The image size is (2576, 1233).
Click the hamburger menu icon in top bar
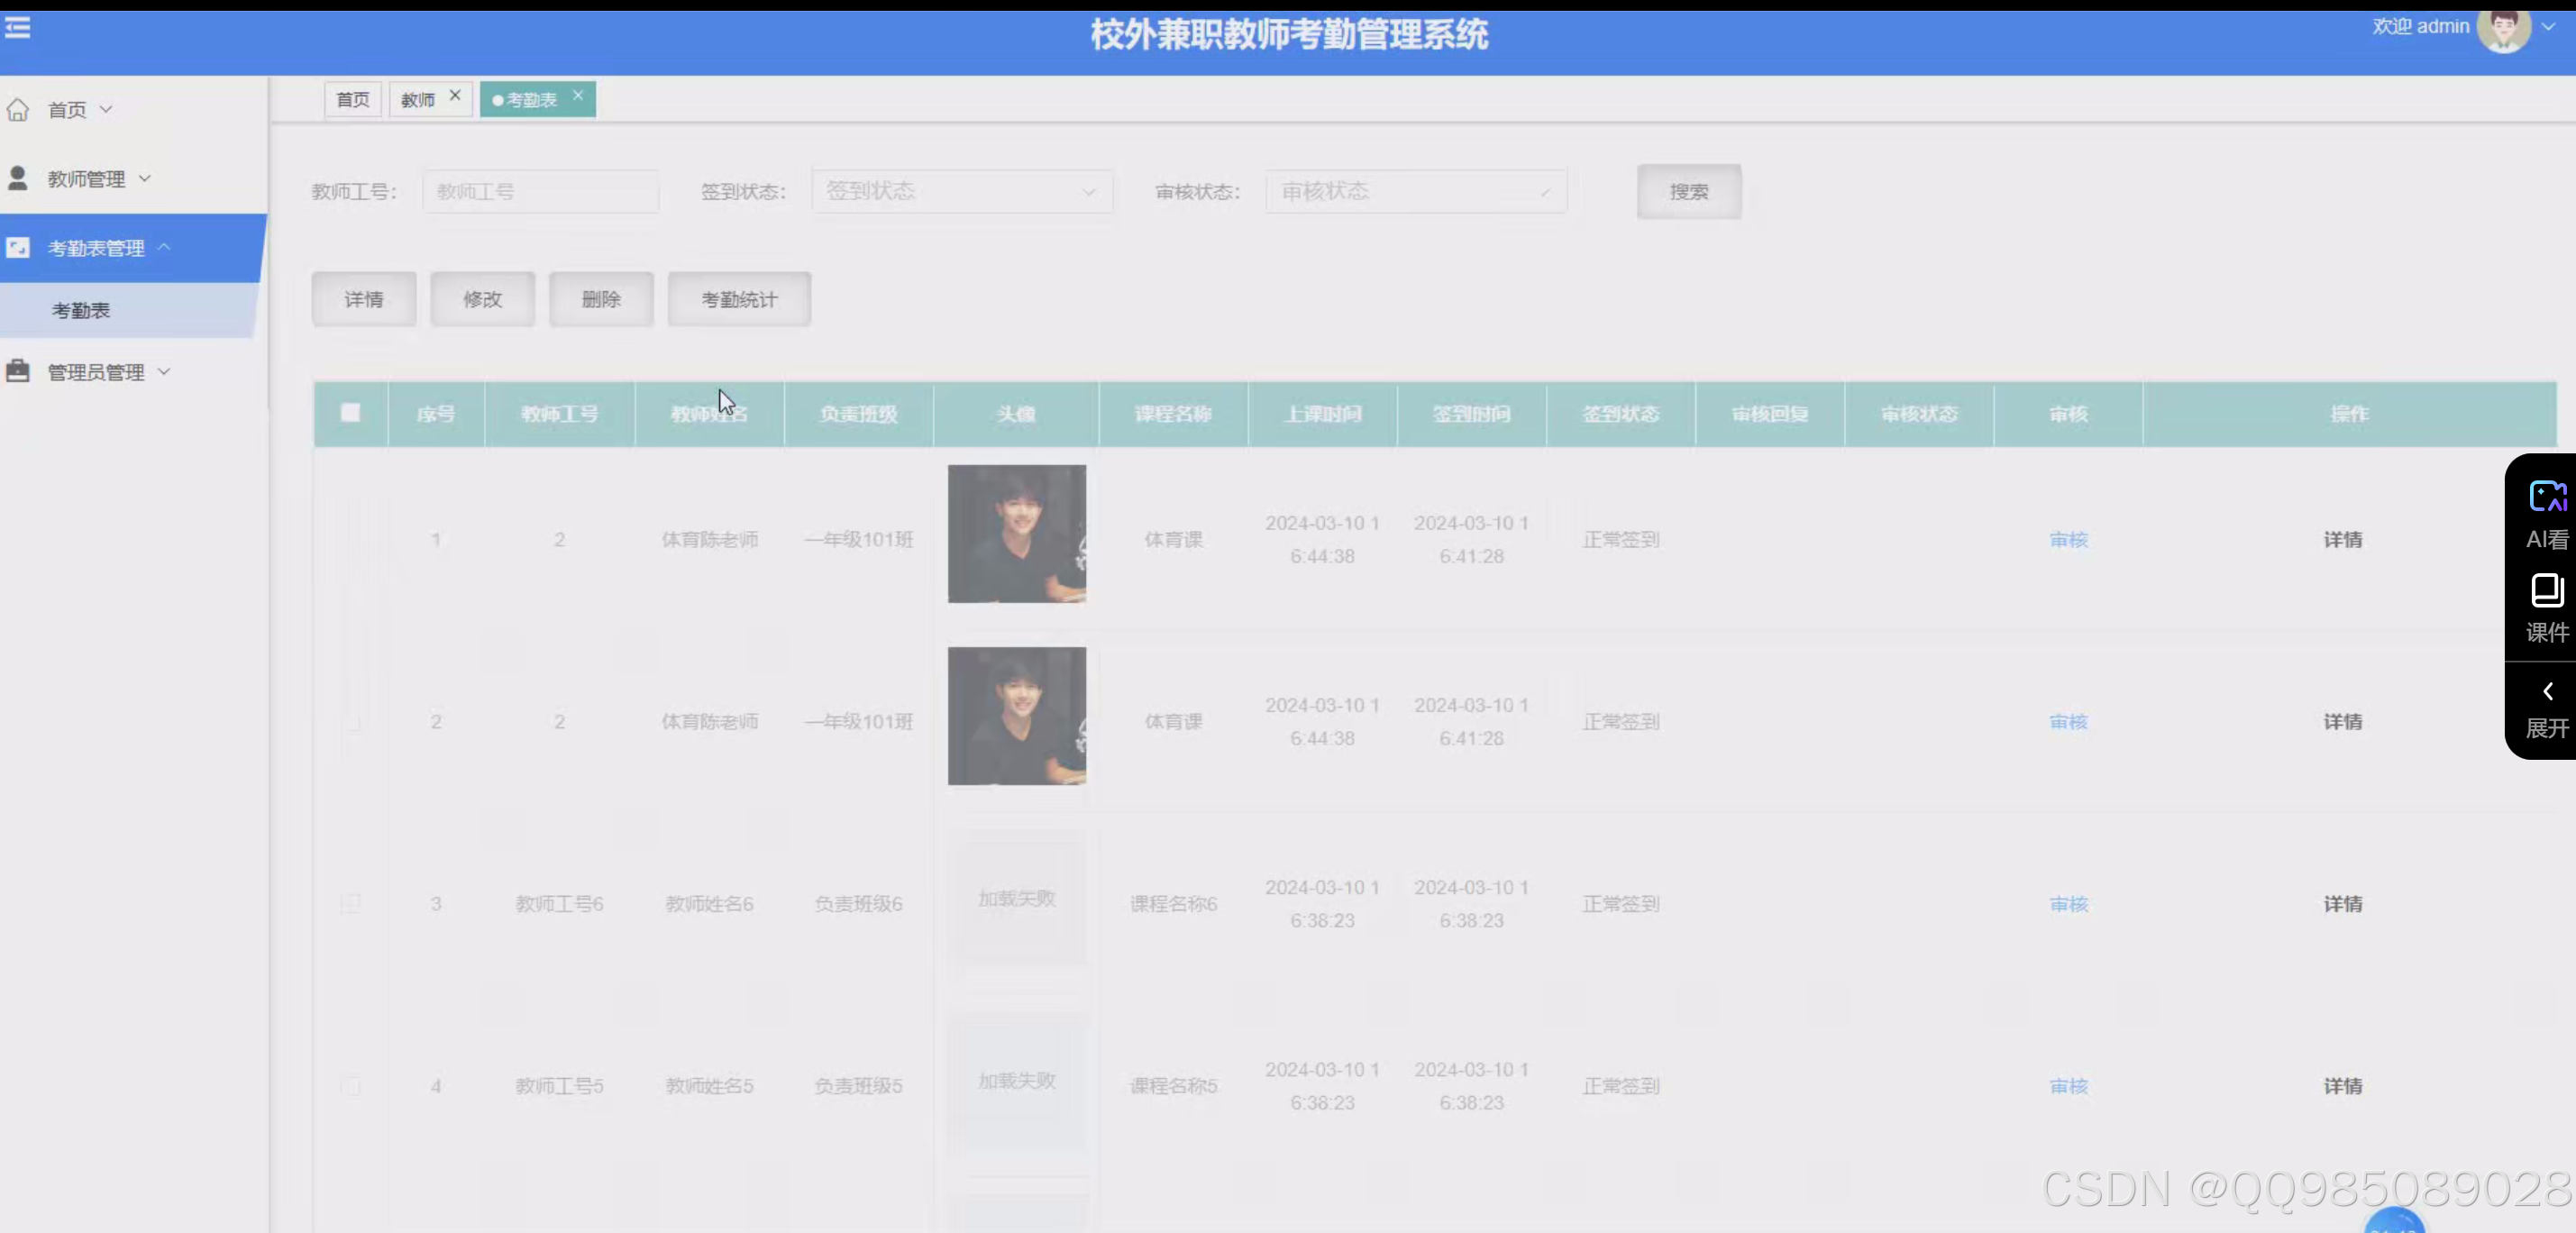[x=16, y=28]
